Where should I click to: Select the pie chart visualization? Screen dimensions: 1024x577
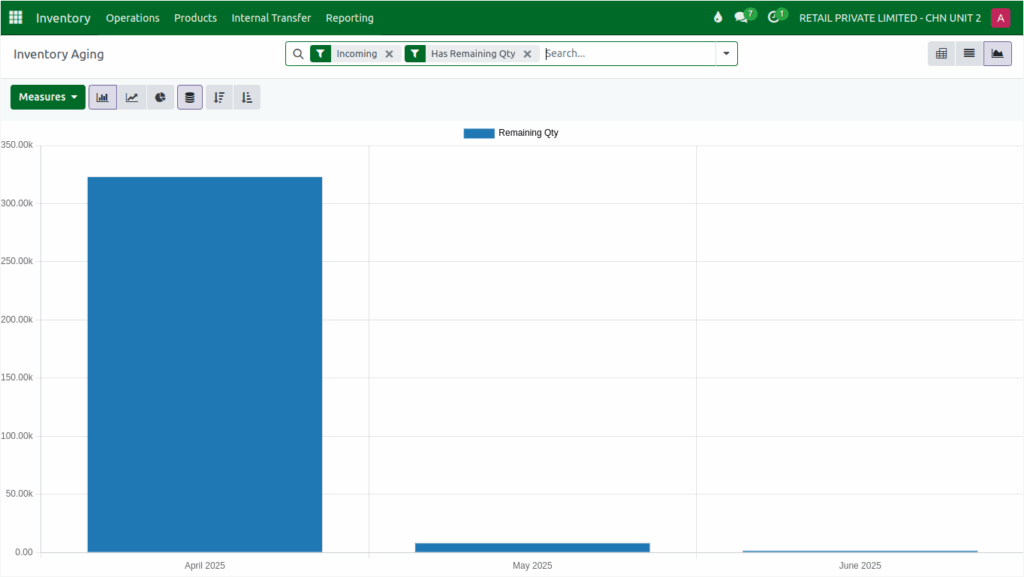tap(160, 97)
